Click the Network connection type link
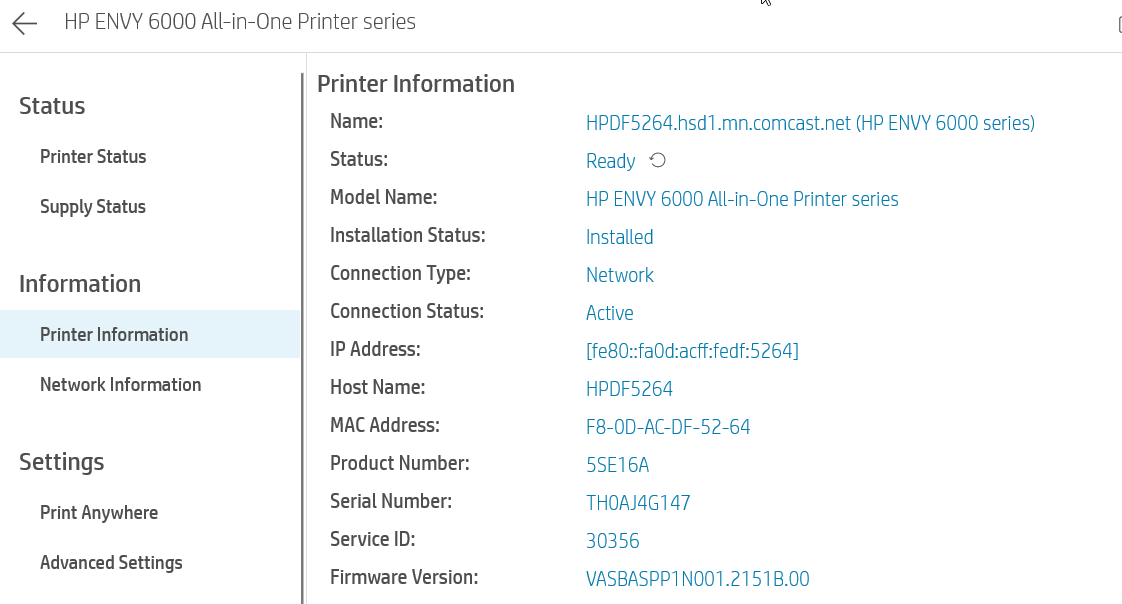Image resolution: width=1122 pixels, height=604 pixels. pyautogui.click(x=620, y=275)
